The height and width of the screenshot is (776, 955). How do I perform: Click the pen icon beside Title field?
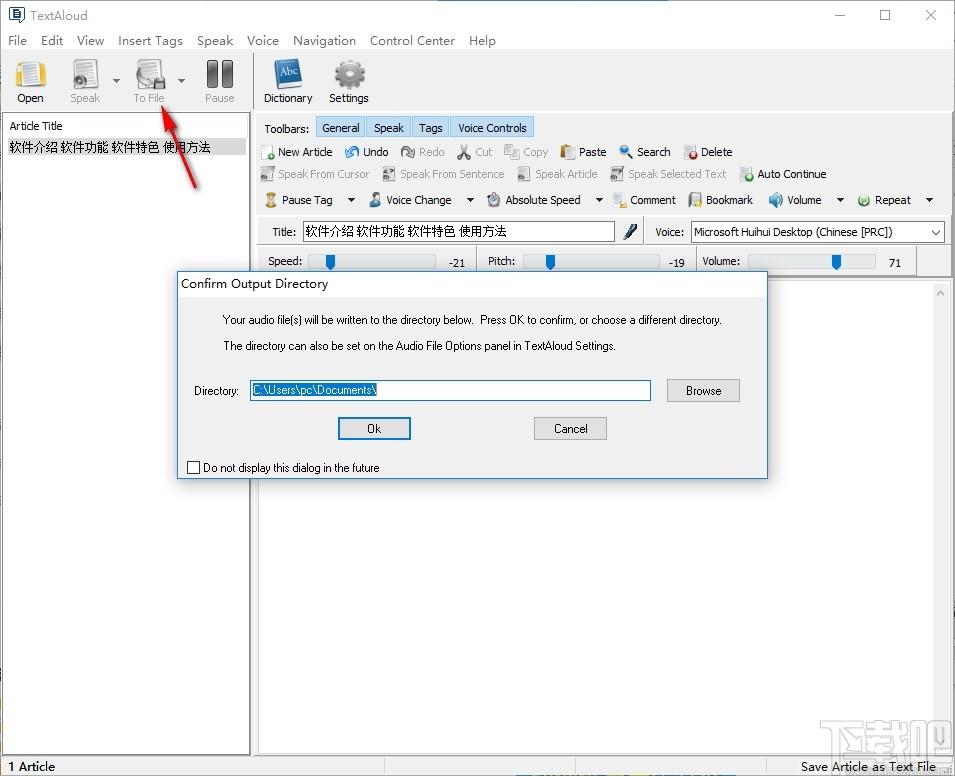[630, 231]
